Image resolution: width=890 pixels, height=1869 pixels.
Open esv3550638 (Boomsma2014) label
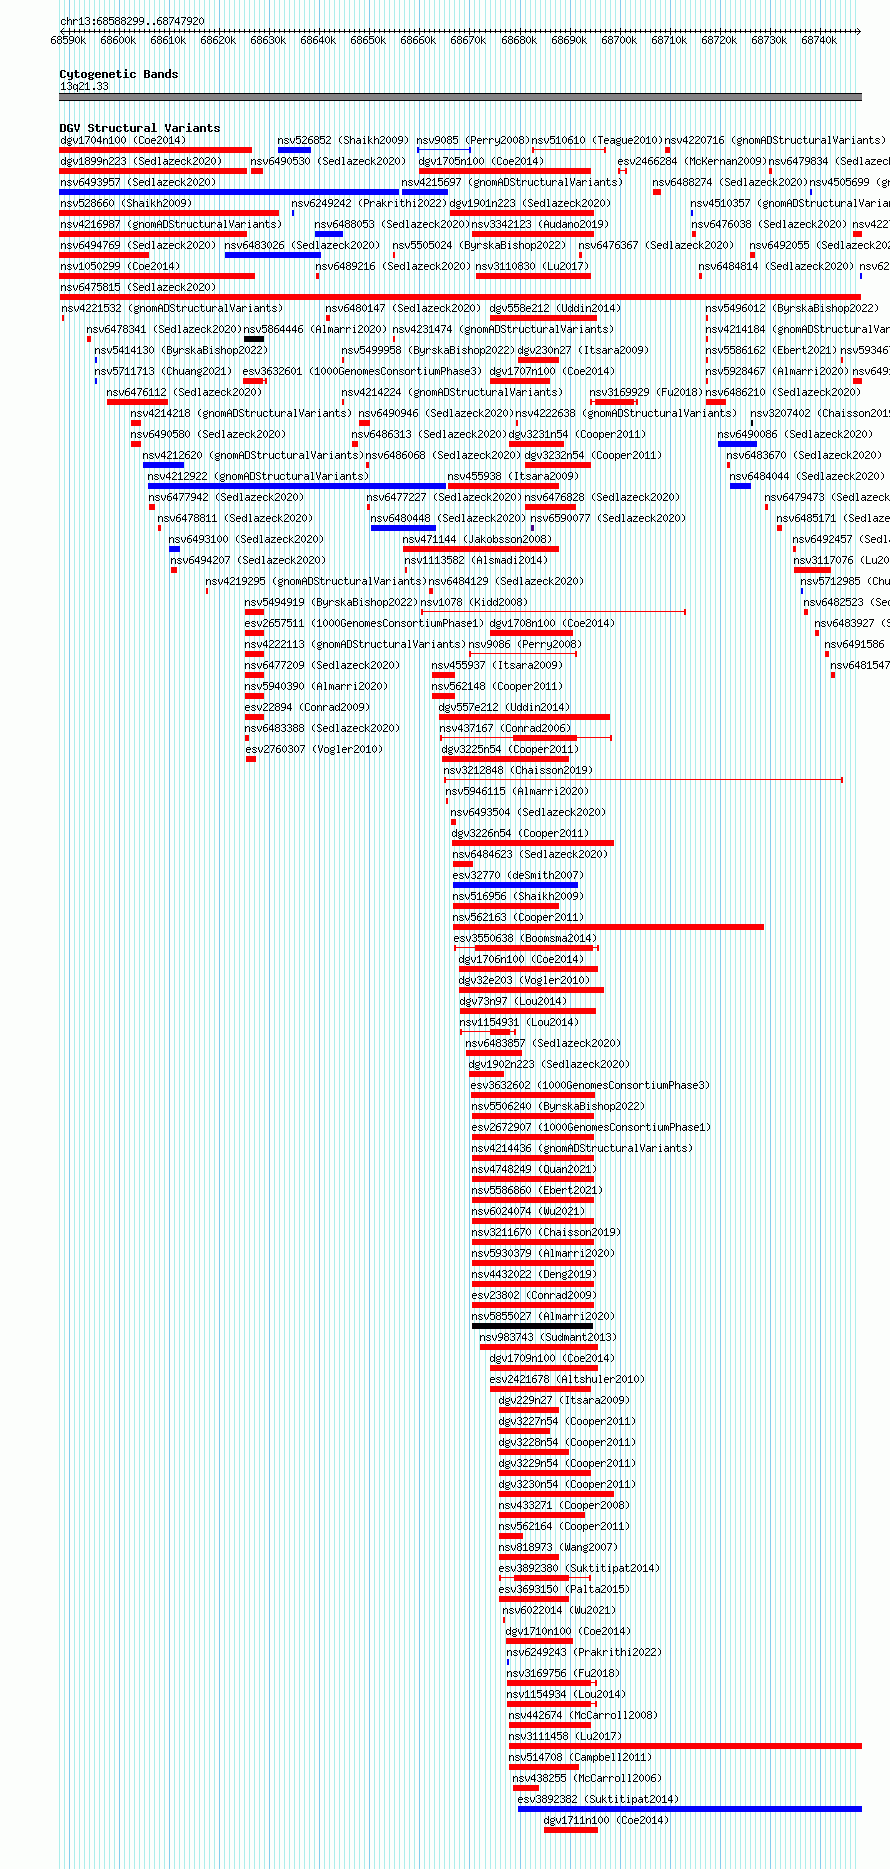tap(525, 938)
